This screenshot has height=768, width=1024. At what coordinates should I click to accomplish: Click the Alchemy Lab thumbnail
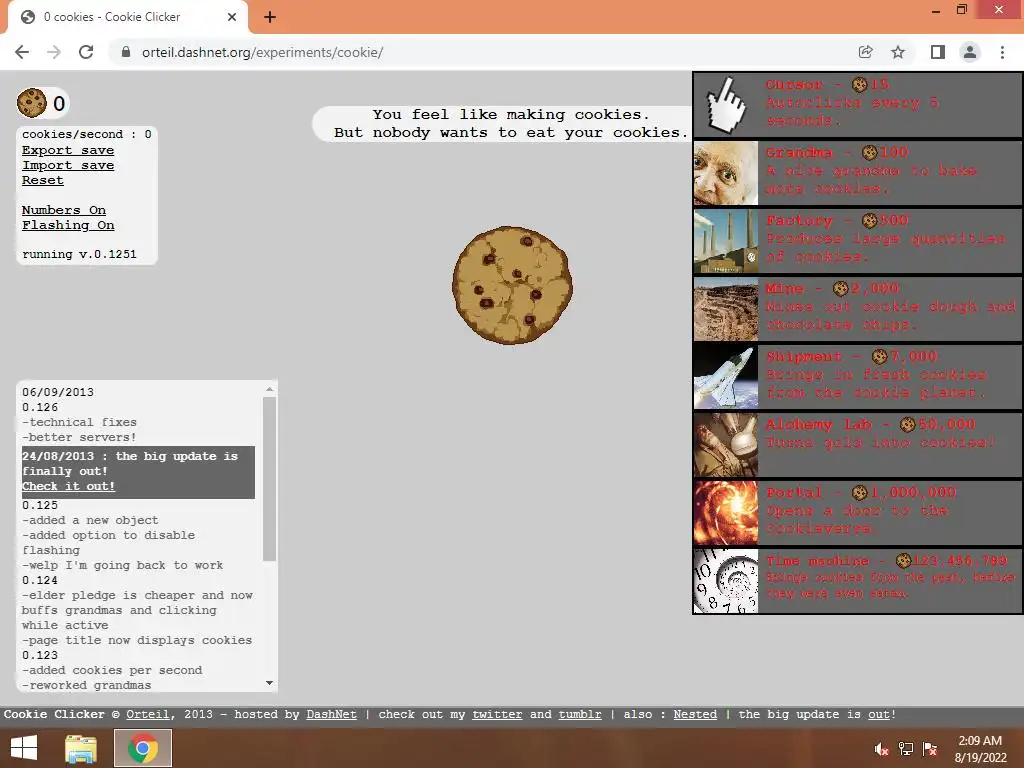coord(726,445)
